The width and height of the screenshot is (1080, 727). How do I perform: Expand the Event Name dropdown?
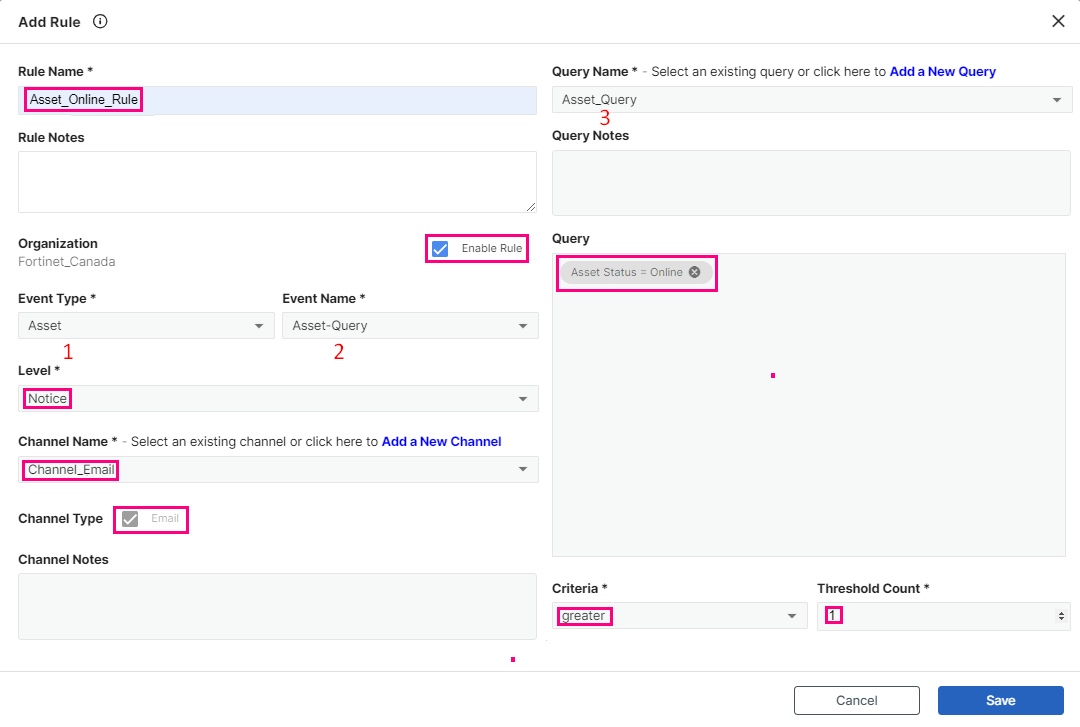coord(410,326)
